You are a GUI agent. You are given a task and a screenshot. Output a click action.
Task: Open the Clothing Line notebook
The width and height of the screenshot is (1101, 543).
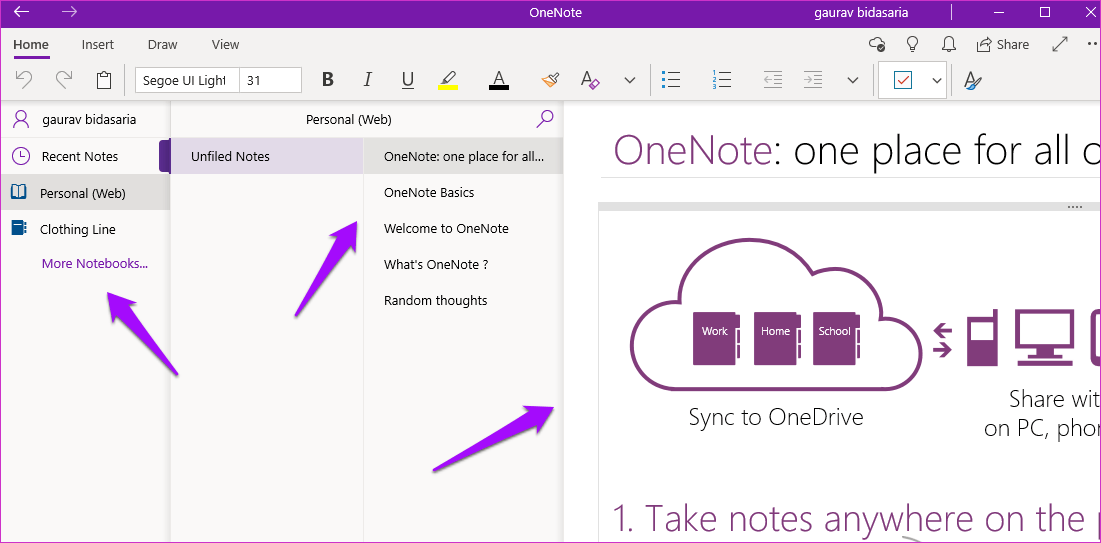point(85,229)
